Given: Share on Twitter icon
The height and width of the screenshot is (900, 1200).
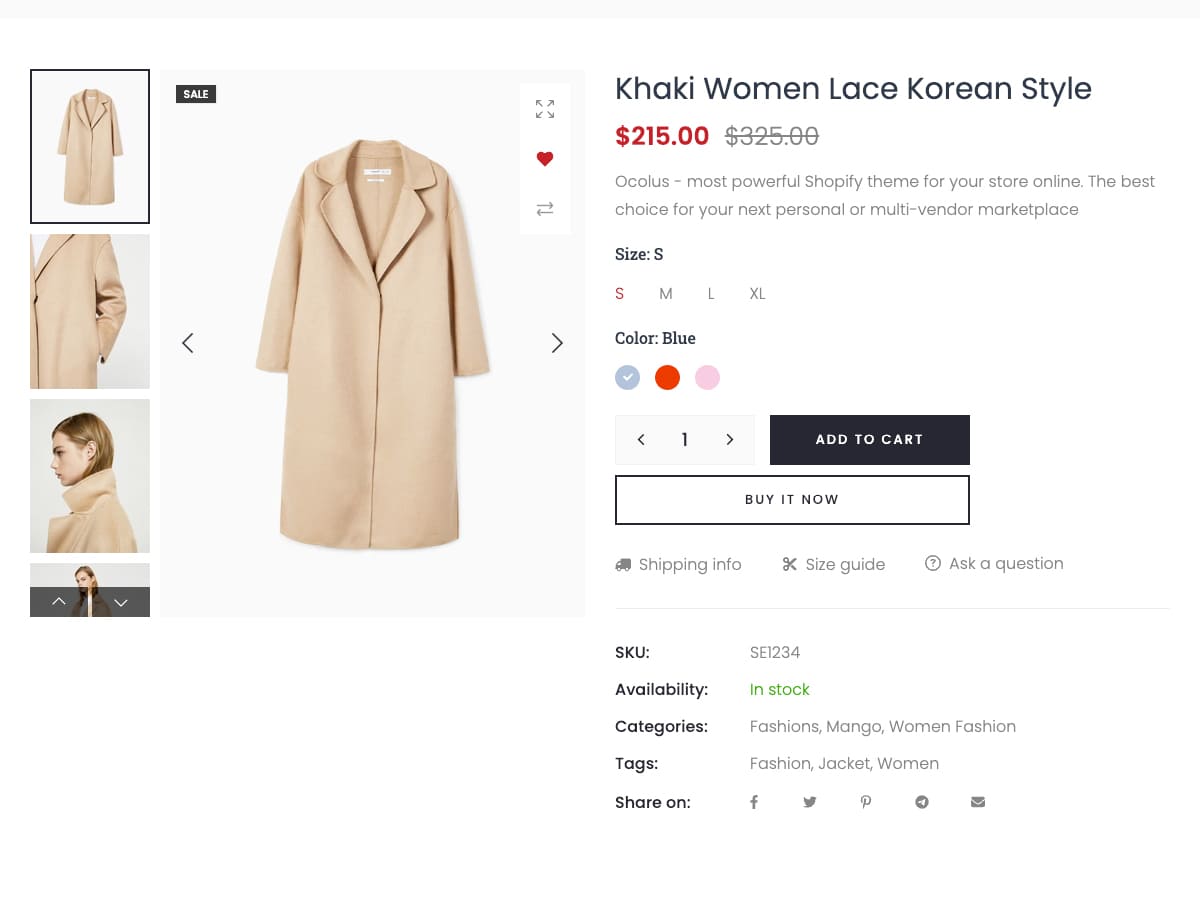Looking at the screenshot, I should (810, 802).
